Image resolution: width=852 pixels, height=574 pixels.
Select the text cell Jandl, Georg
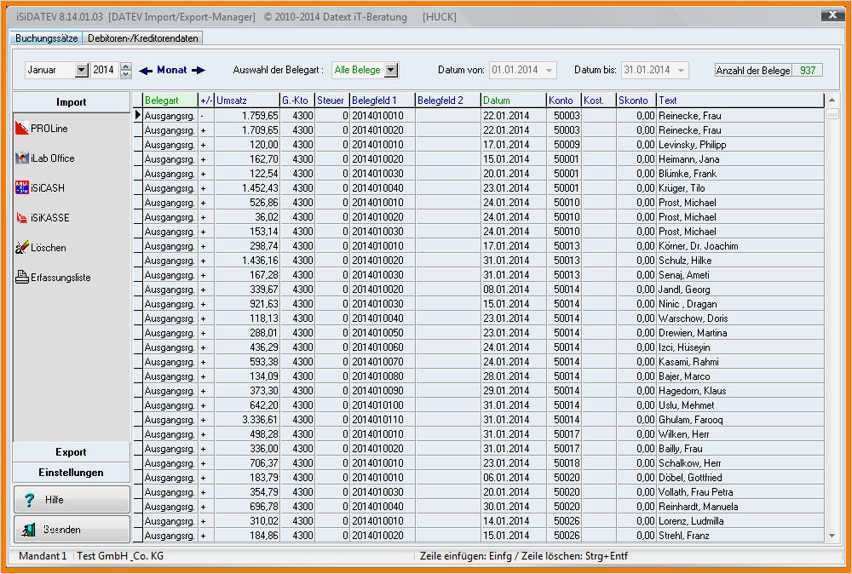(x=740, y=289)
